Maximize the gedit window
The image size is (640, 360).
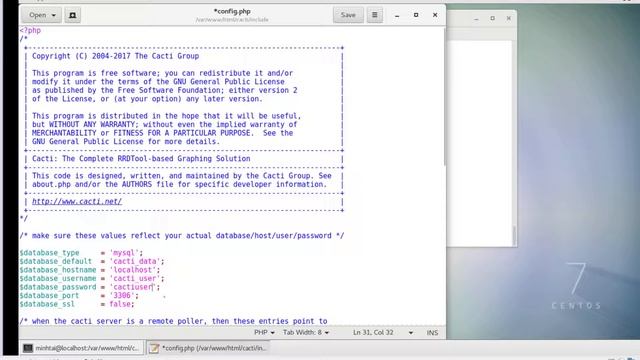pyautogui.click(x=416, y=15)
